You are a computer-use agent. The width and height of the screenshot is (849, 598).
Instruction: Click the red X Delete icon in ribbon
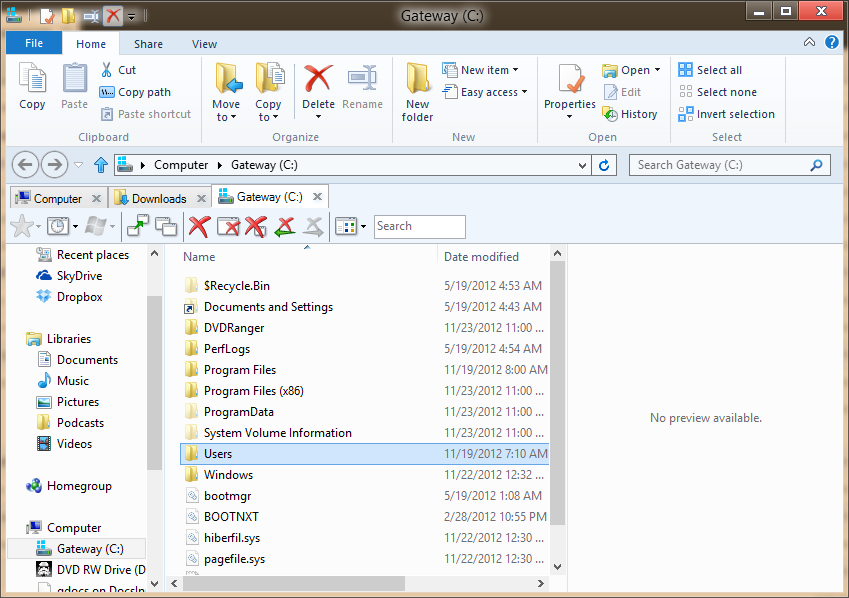point(318,78)
